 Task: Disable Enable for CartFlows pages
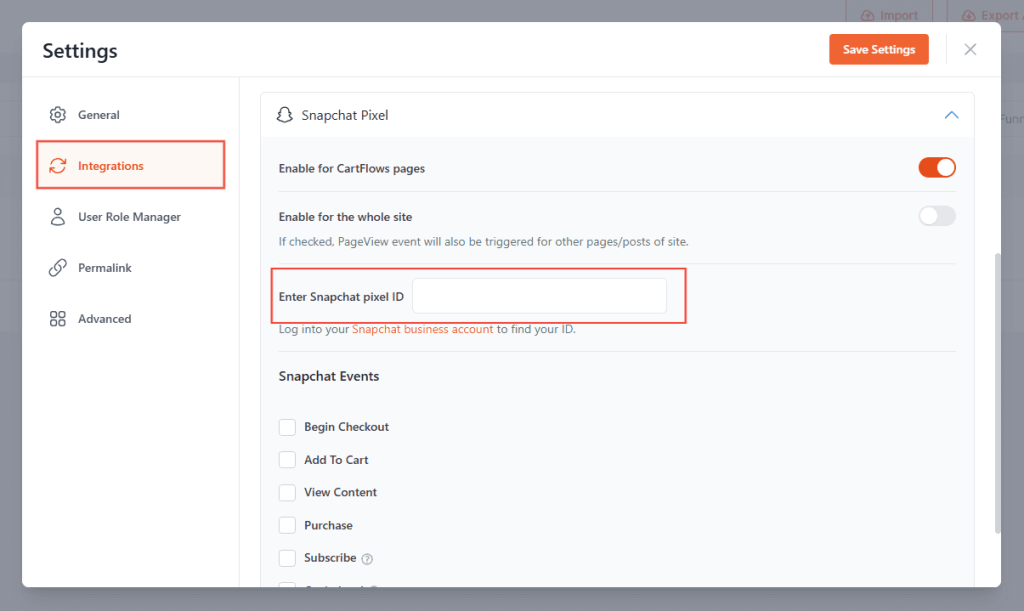[937, 168]
